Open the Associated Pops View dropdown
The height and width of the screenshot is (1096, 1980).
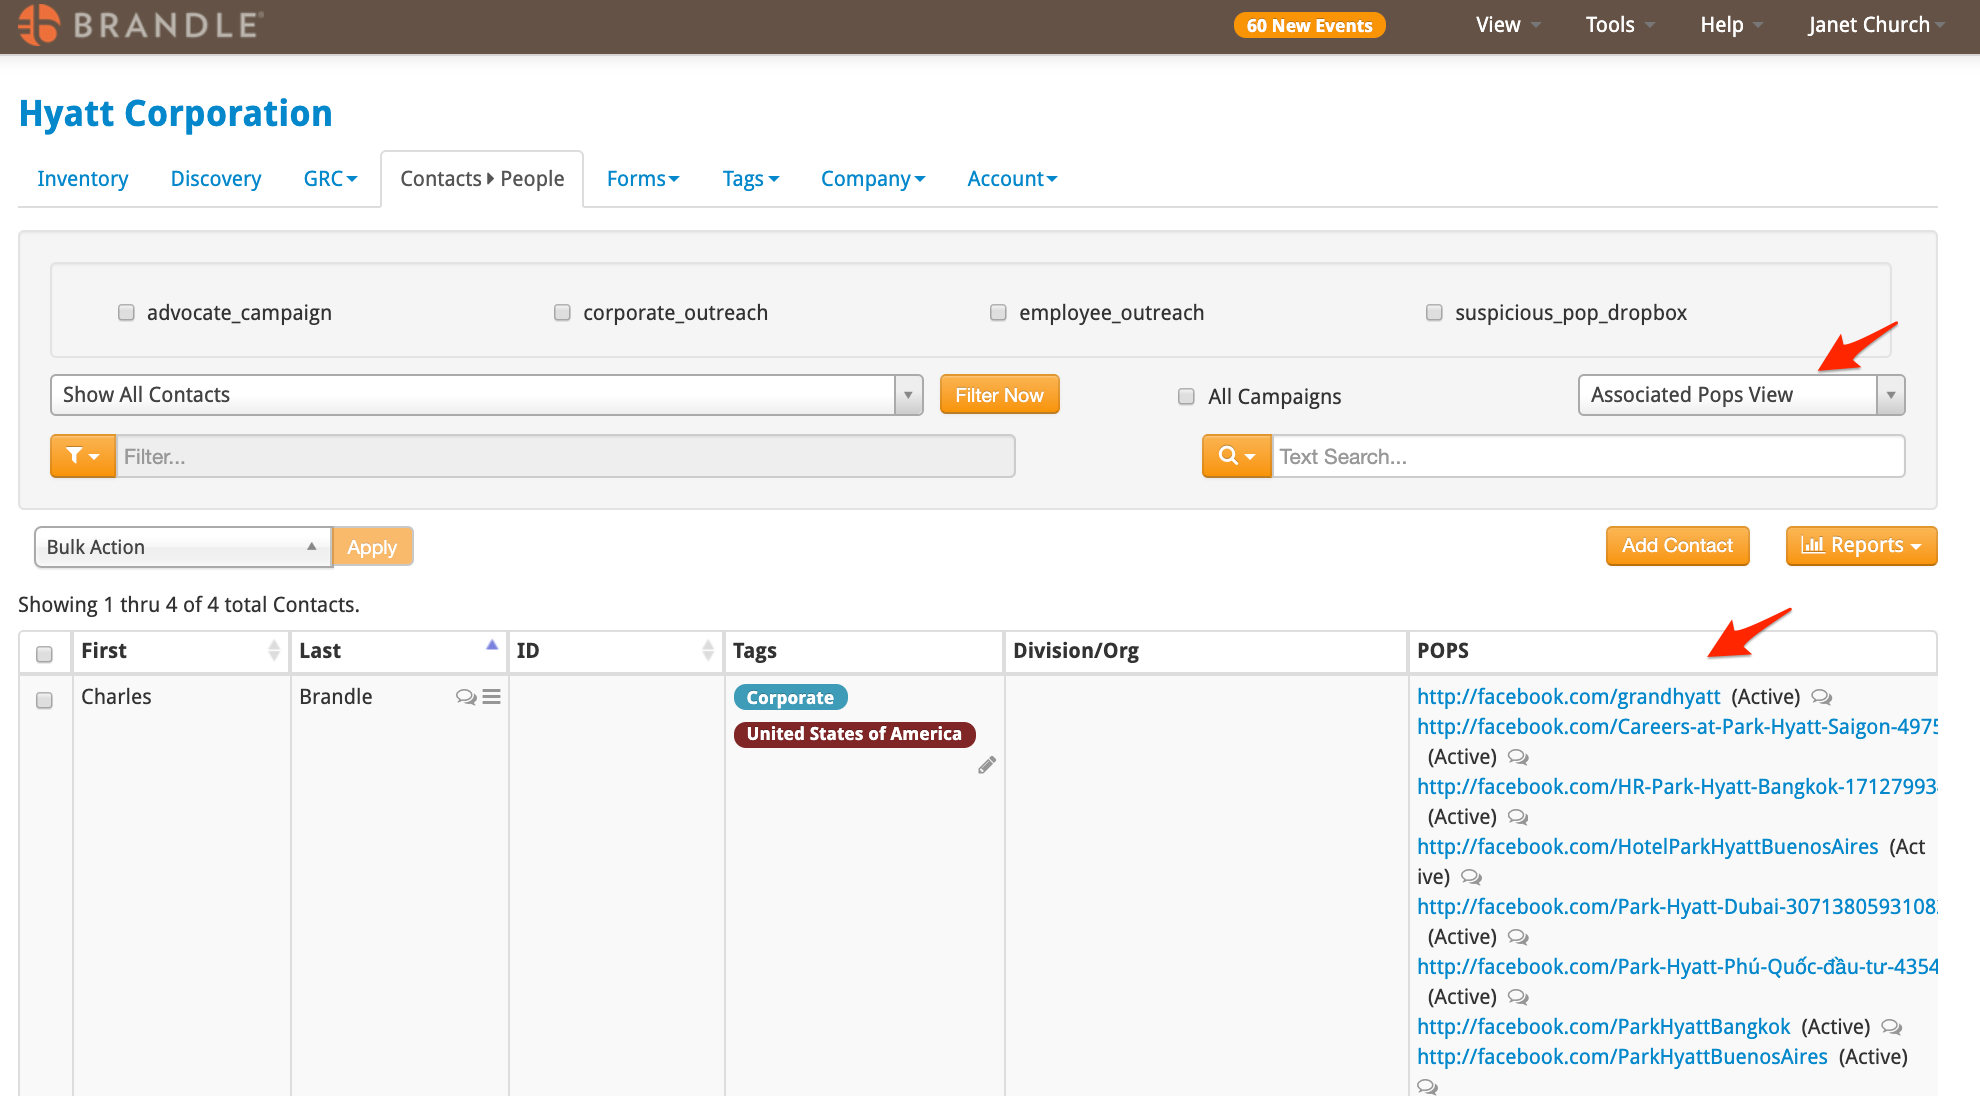1741,395
